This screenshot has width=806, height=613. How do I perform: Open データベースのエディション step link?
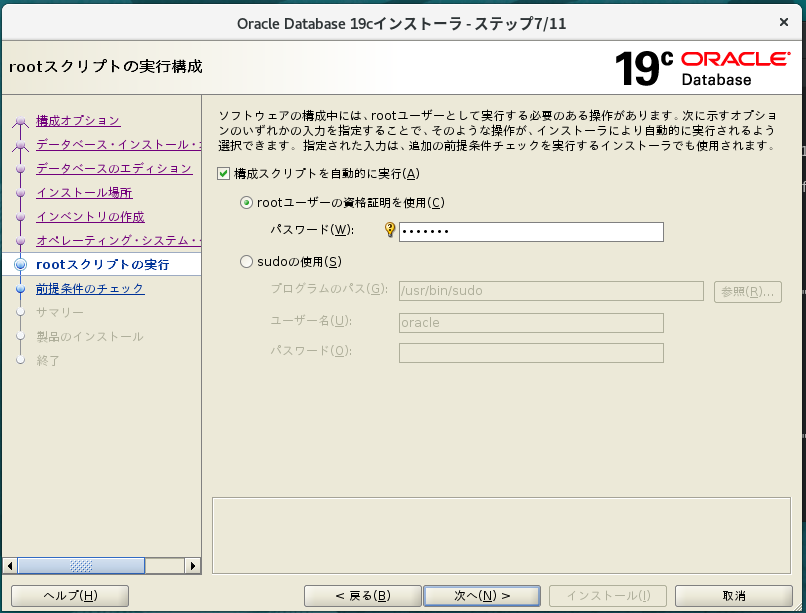click(114, 169)
